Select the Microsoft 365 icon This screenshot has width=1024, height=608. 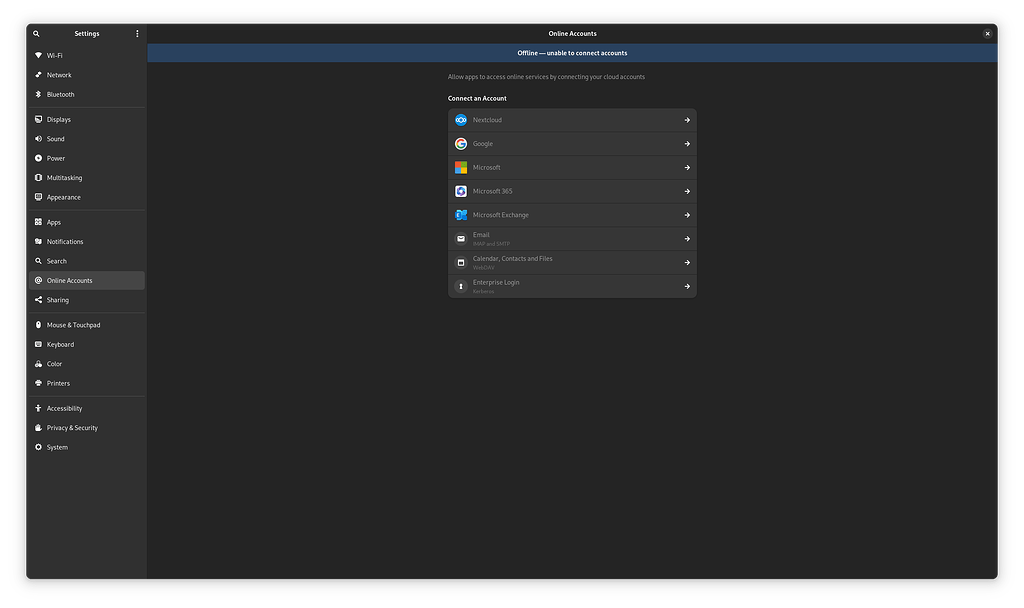pos(460,191)
